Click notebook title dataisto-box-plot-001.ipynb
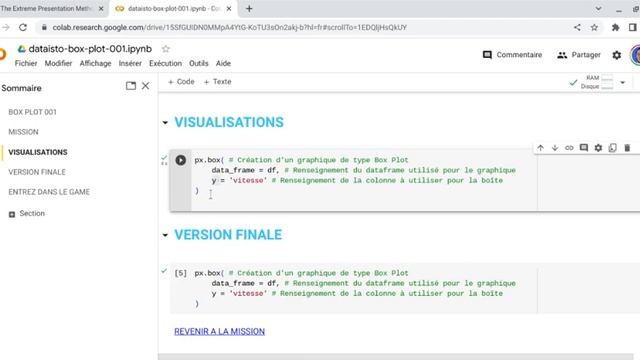Screen dimensions: 640x360 coord(90,49)
